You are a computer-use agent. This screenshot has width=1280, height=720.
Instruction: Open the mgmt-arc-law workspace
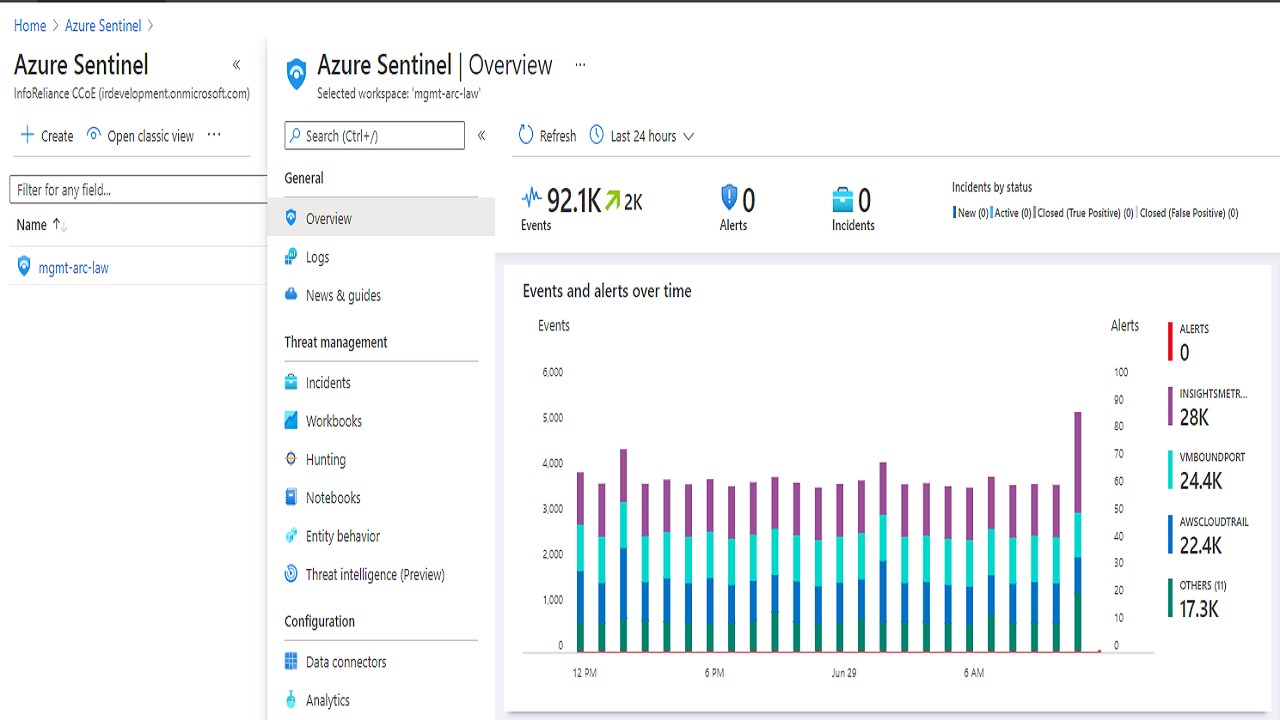click(x=73, y=268)
